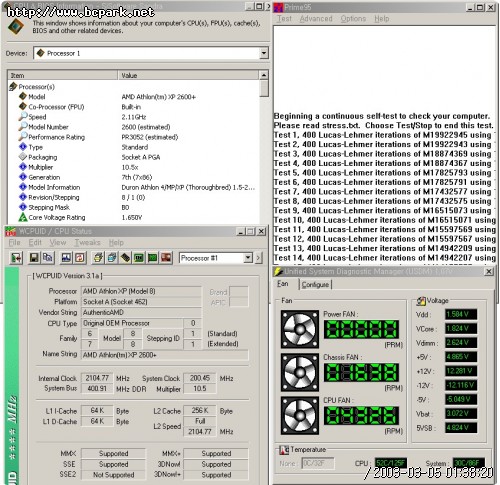This screenshot has height=485, width=500.
Task: Click the System Clock value 200.45
Action: 200,378
